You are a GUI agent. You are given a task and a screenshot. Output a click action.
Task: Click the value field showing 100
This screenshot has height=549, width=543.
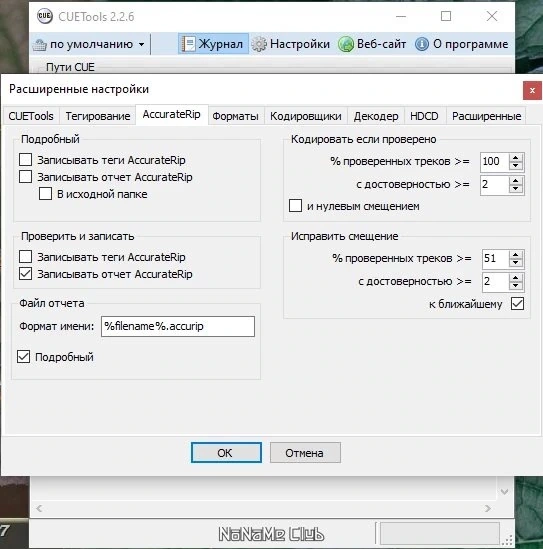click(494, 162)
